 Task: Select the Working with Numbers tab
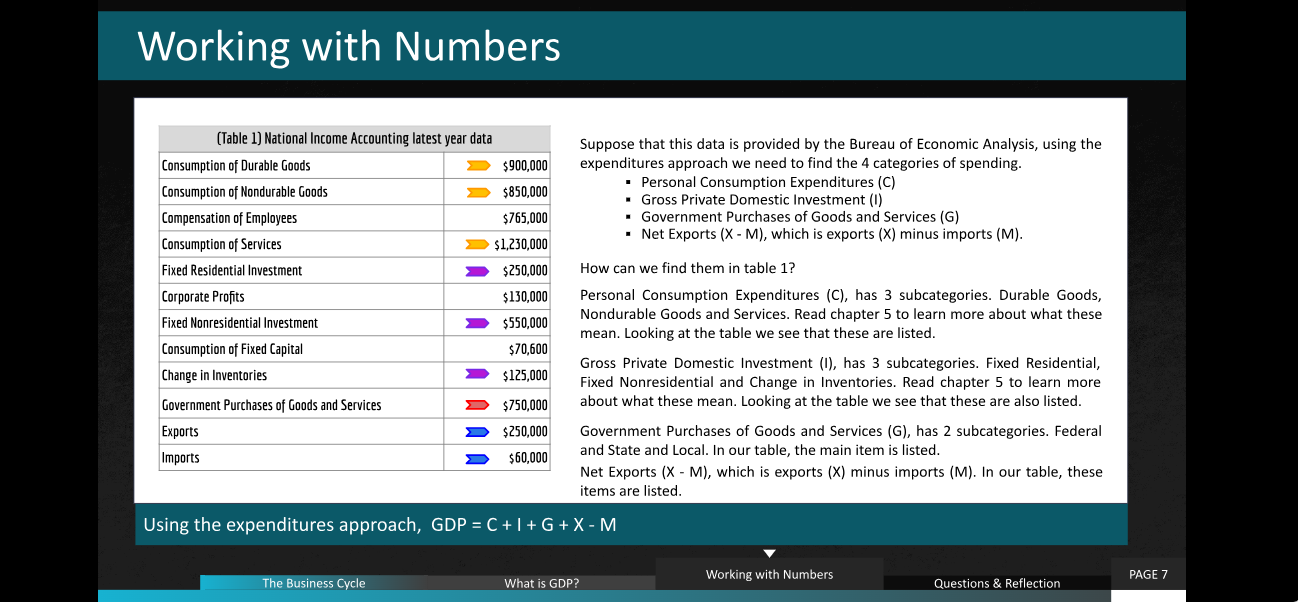coord(769,574)
